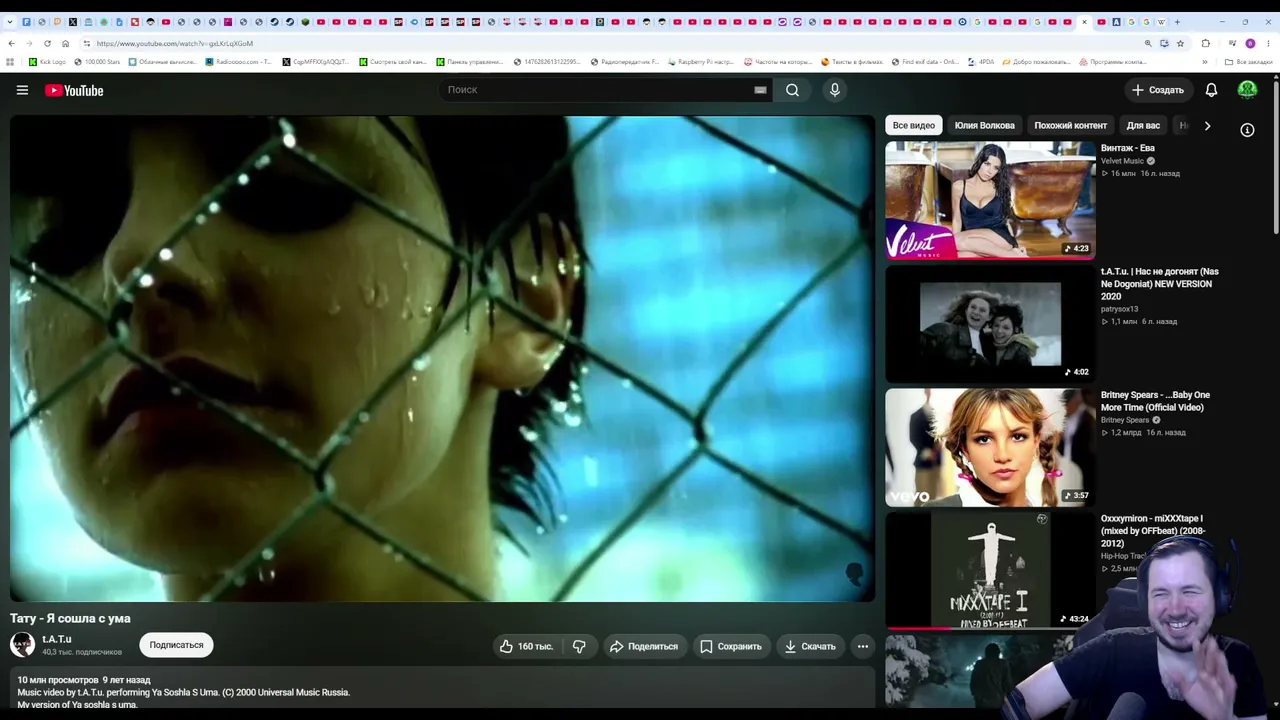Share the video via Поделиться
The height and width of the screenshot is (720, 1280).
tap(643, 646)
